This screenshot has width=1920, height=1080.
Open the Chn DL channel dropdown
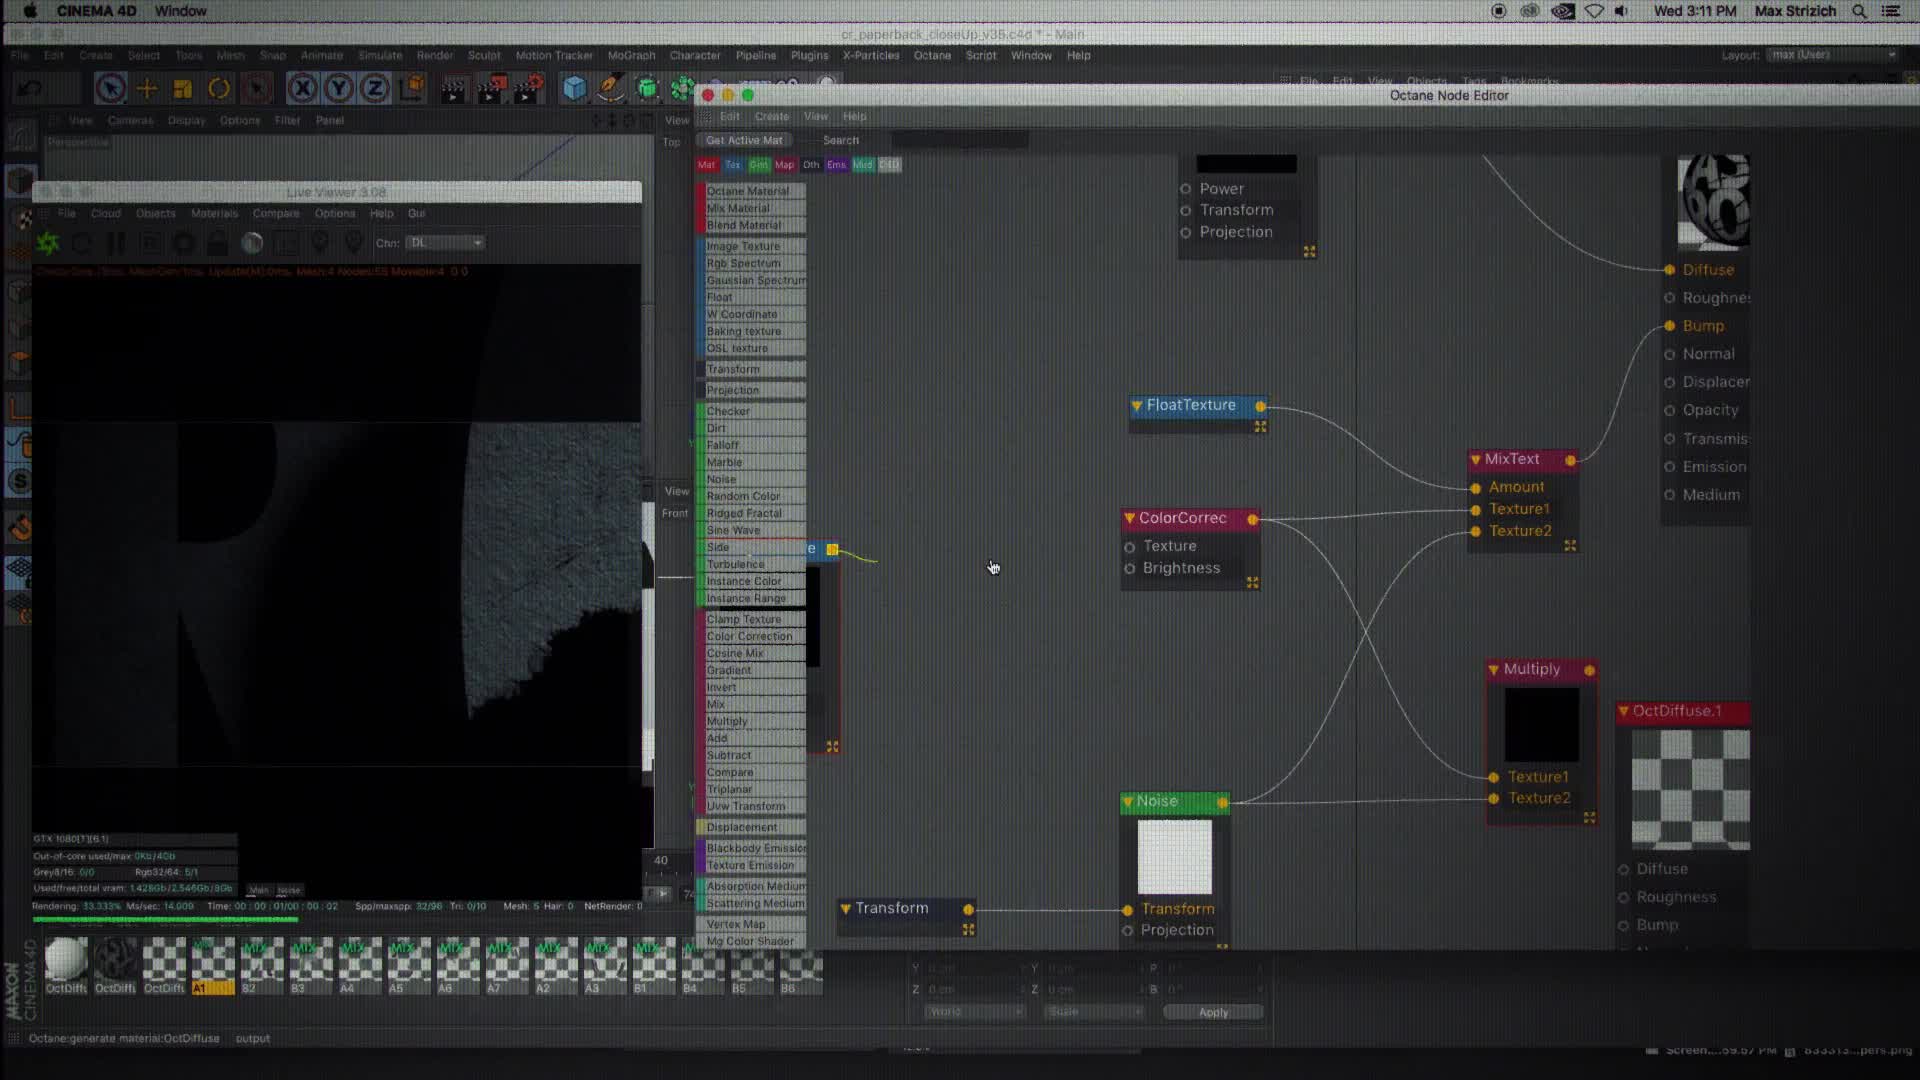click(446, 243)
